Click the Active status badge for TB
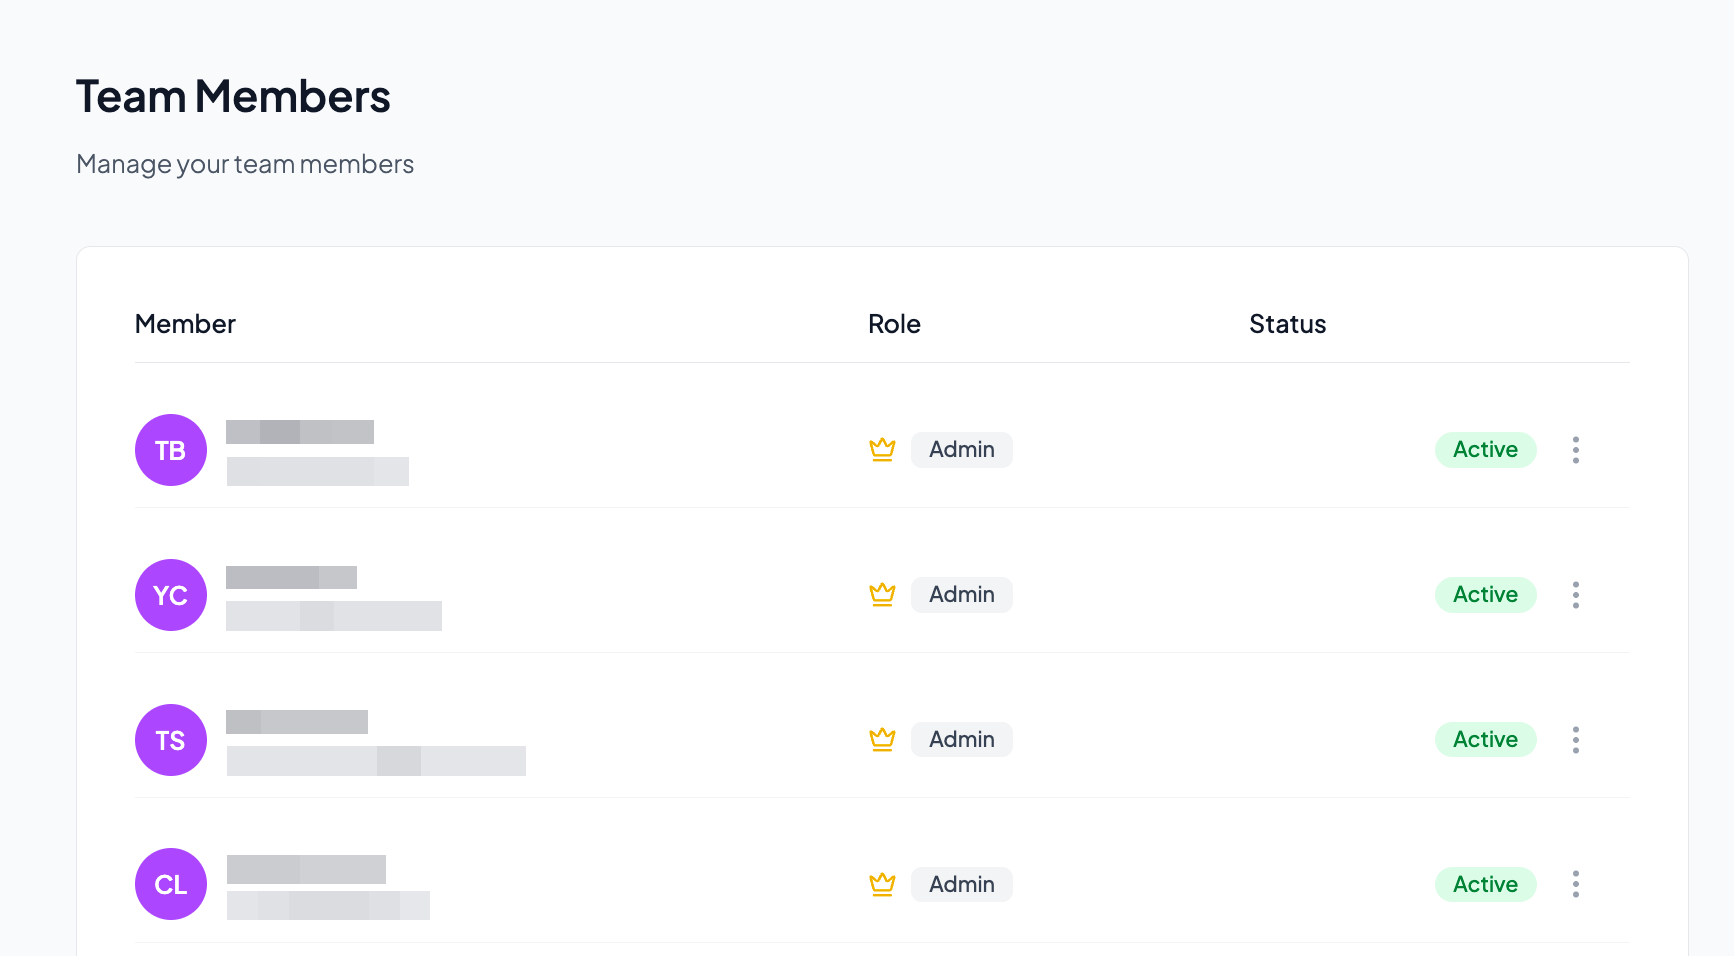1734x956 pixels. tap(1485, 450)
